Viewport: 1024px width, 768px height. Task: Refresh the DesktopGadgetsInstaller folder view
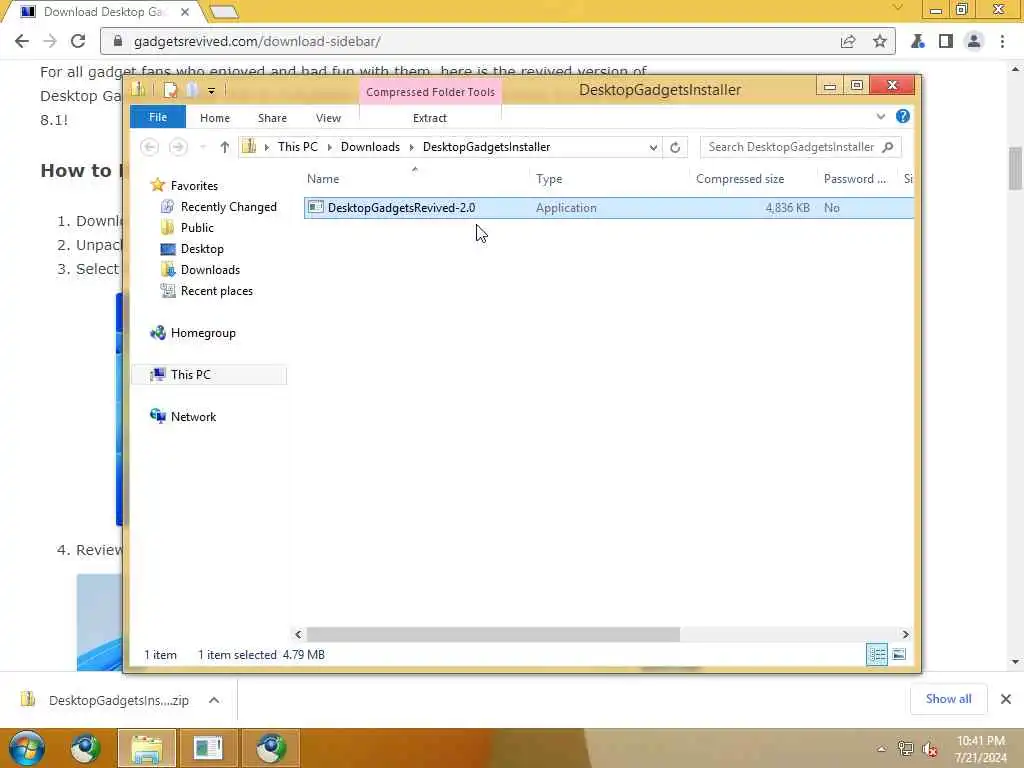tap(675, 148)
